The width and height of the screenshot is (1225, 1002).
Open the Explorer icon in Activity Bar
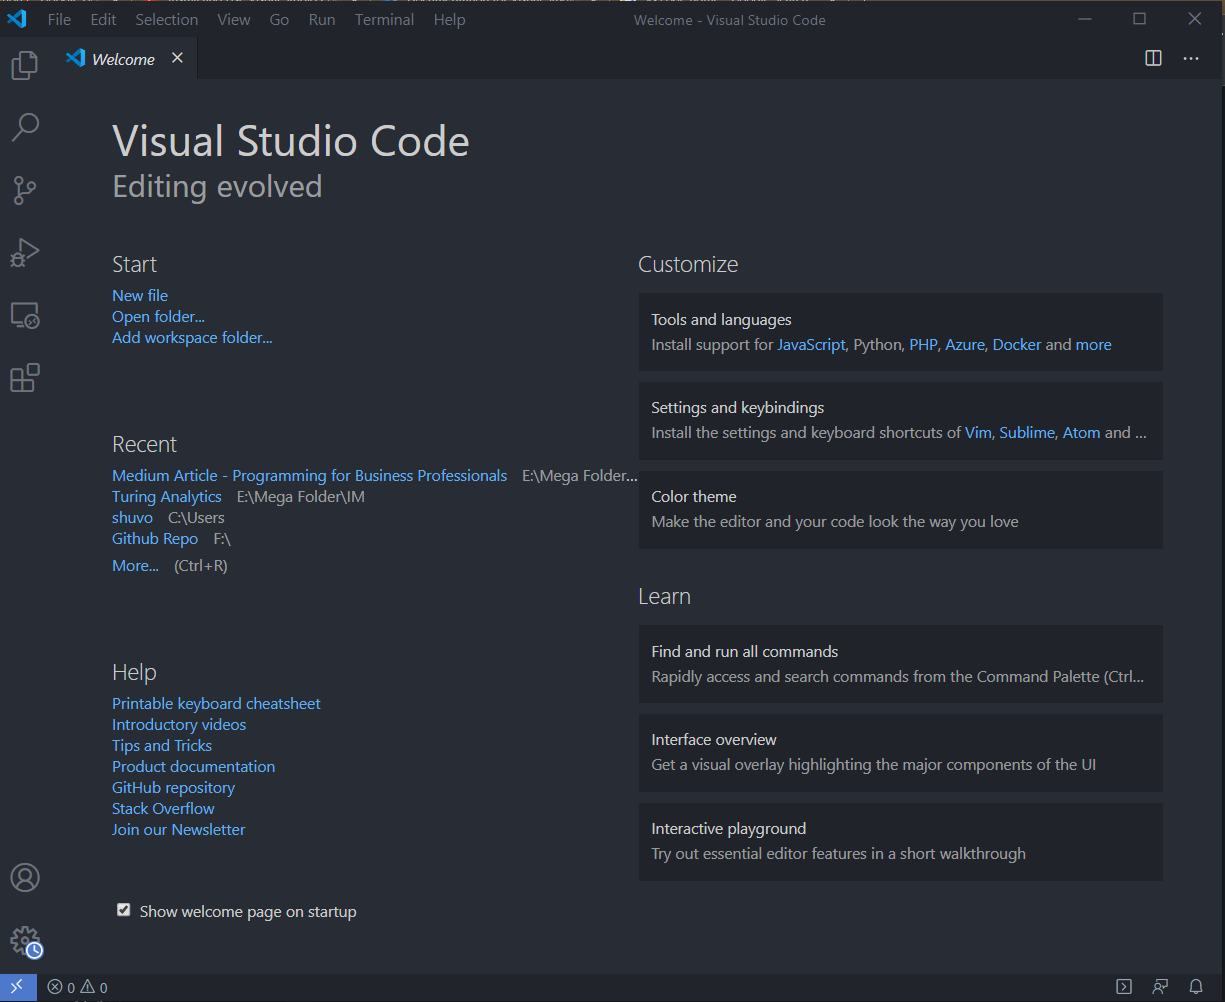click(24, 64)
